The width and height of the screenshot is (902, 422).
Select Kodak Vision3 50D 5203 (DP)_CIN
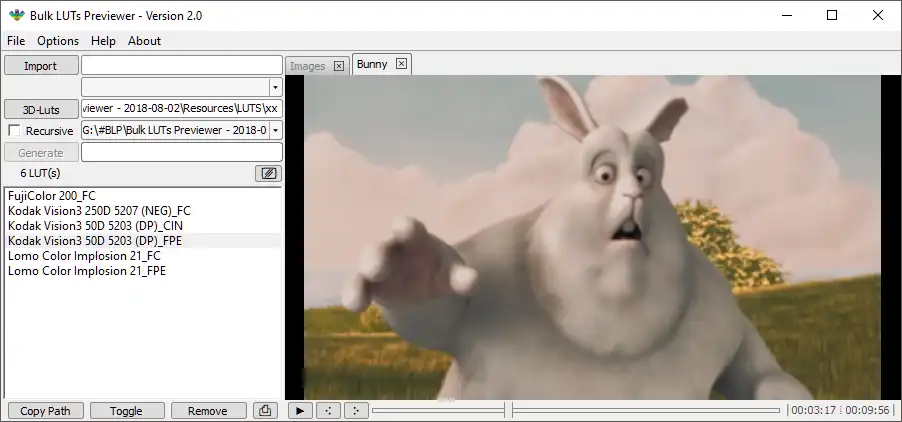pyautogui.click(x=143, y=226)
